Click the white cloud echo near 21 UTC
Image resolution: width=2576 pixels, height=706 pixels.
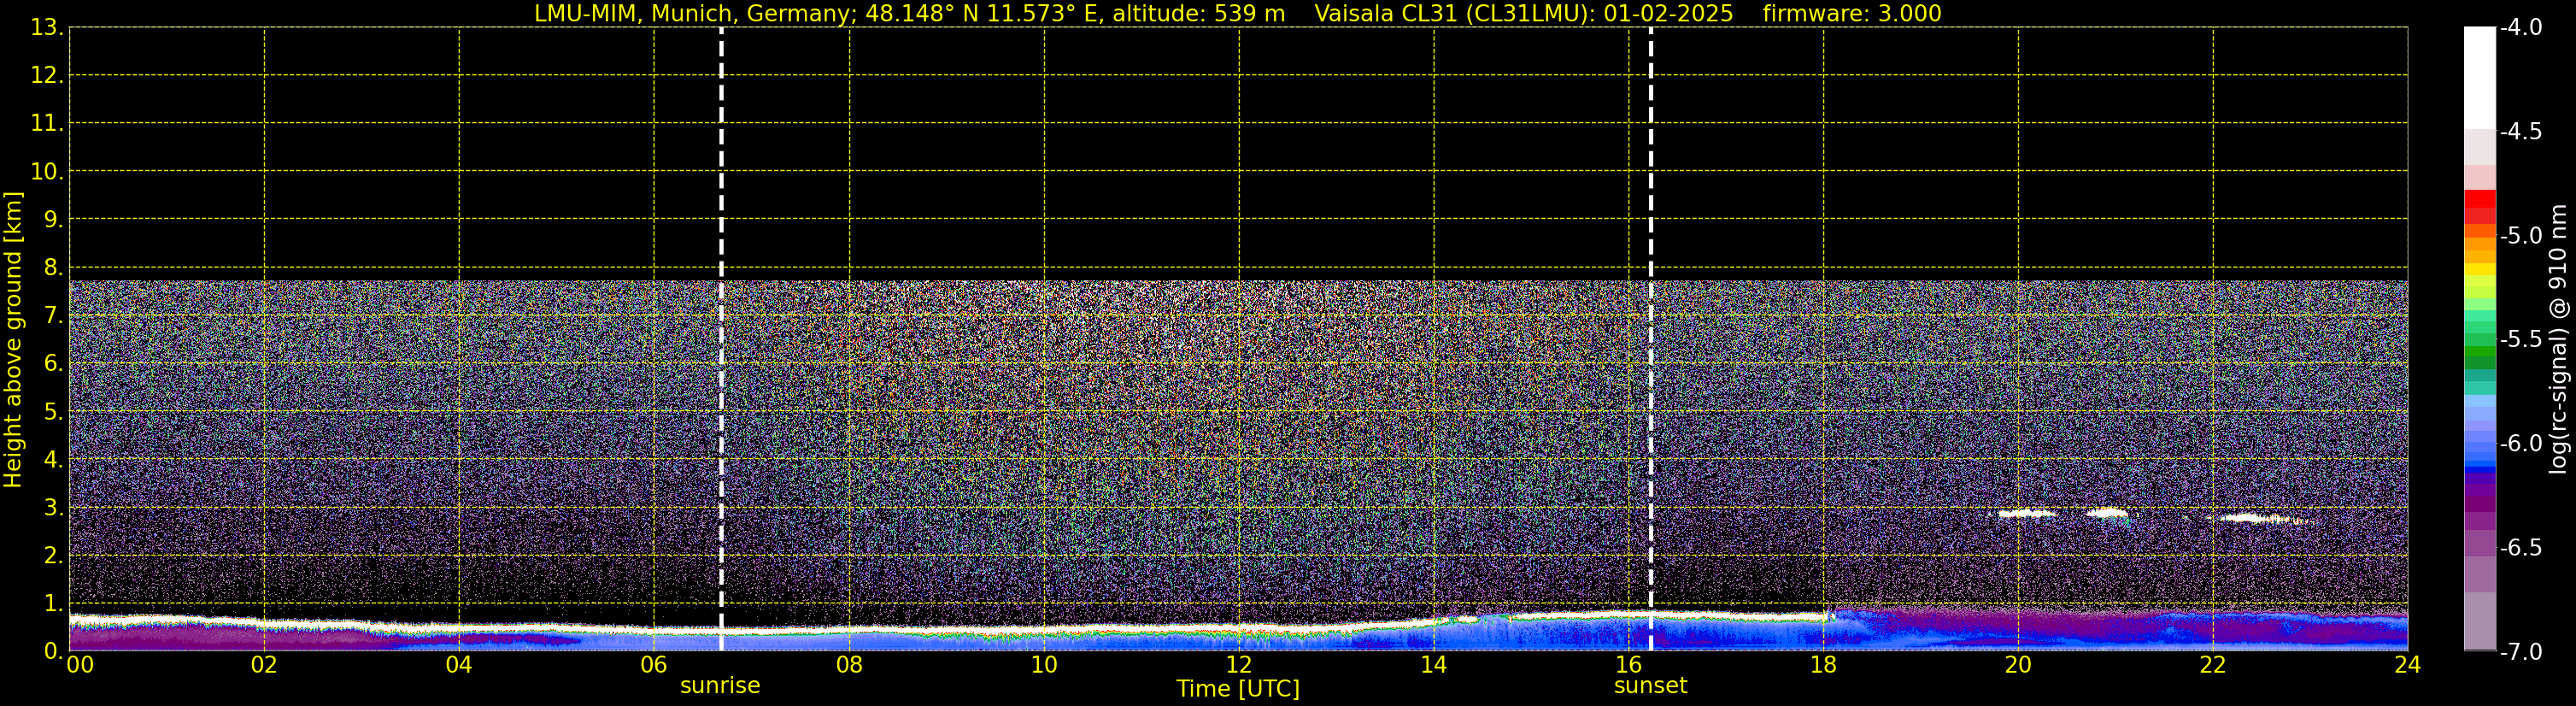2108,513
